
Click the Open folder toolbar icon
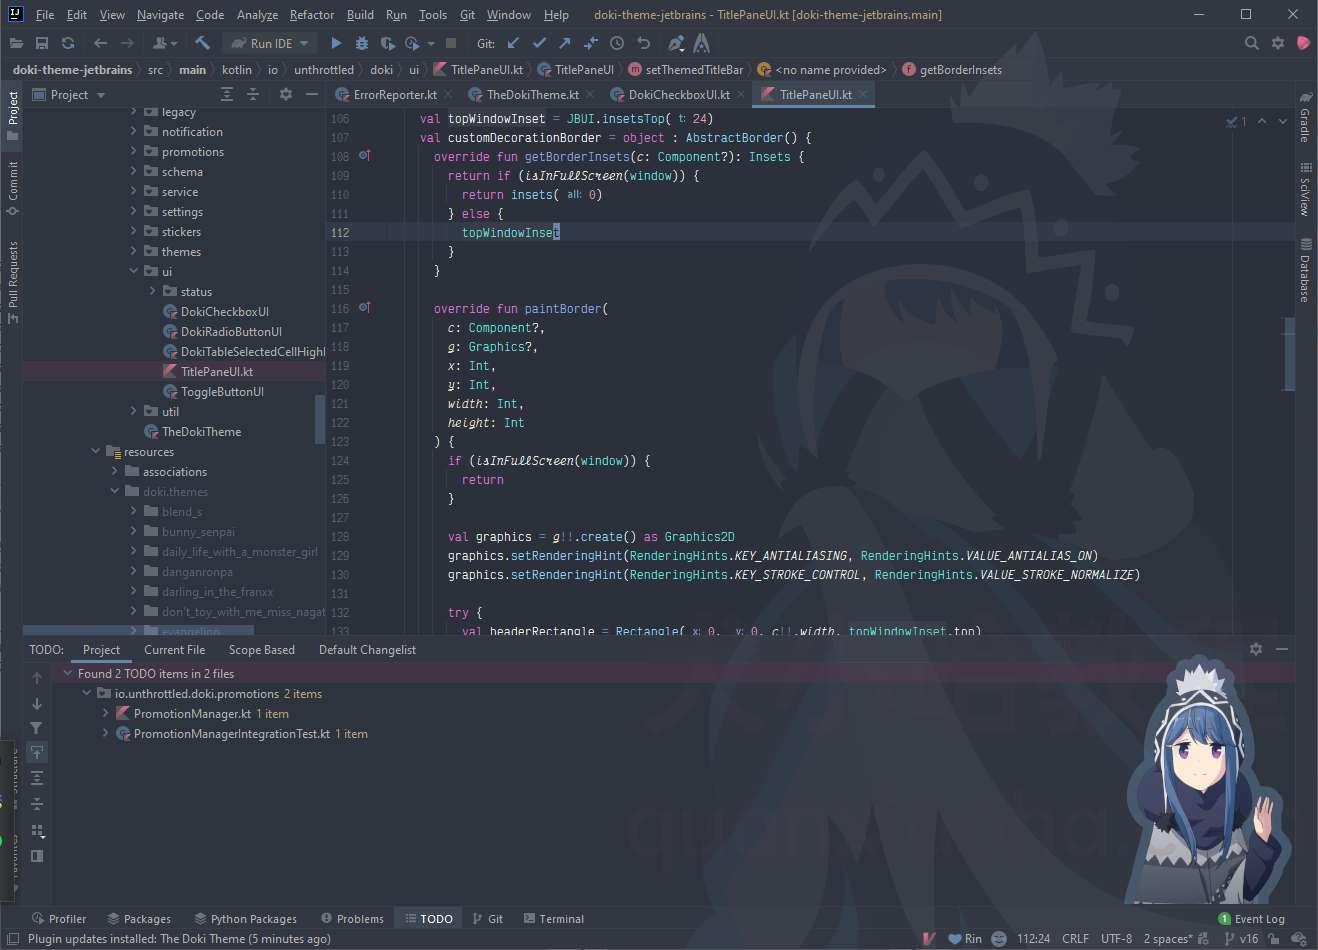click(16, 43)
